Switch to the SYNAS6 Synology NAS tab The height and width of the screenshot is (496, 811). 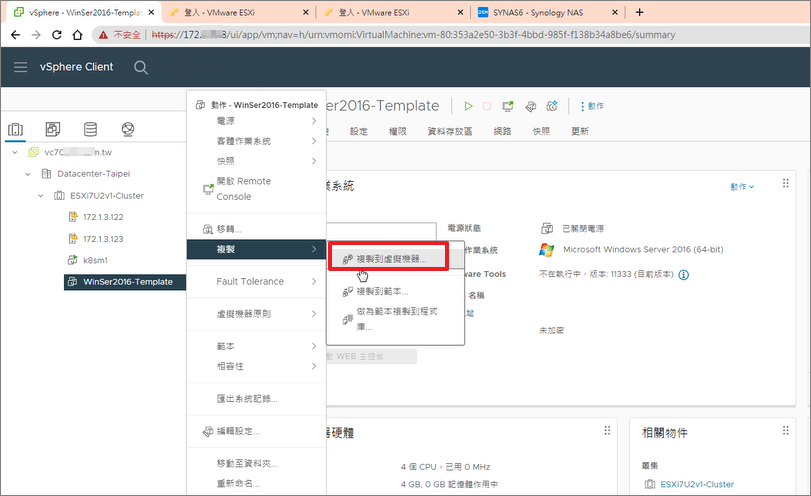(x=547, y=12)
